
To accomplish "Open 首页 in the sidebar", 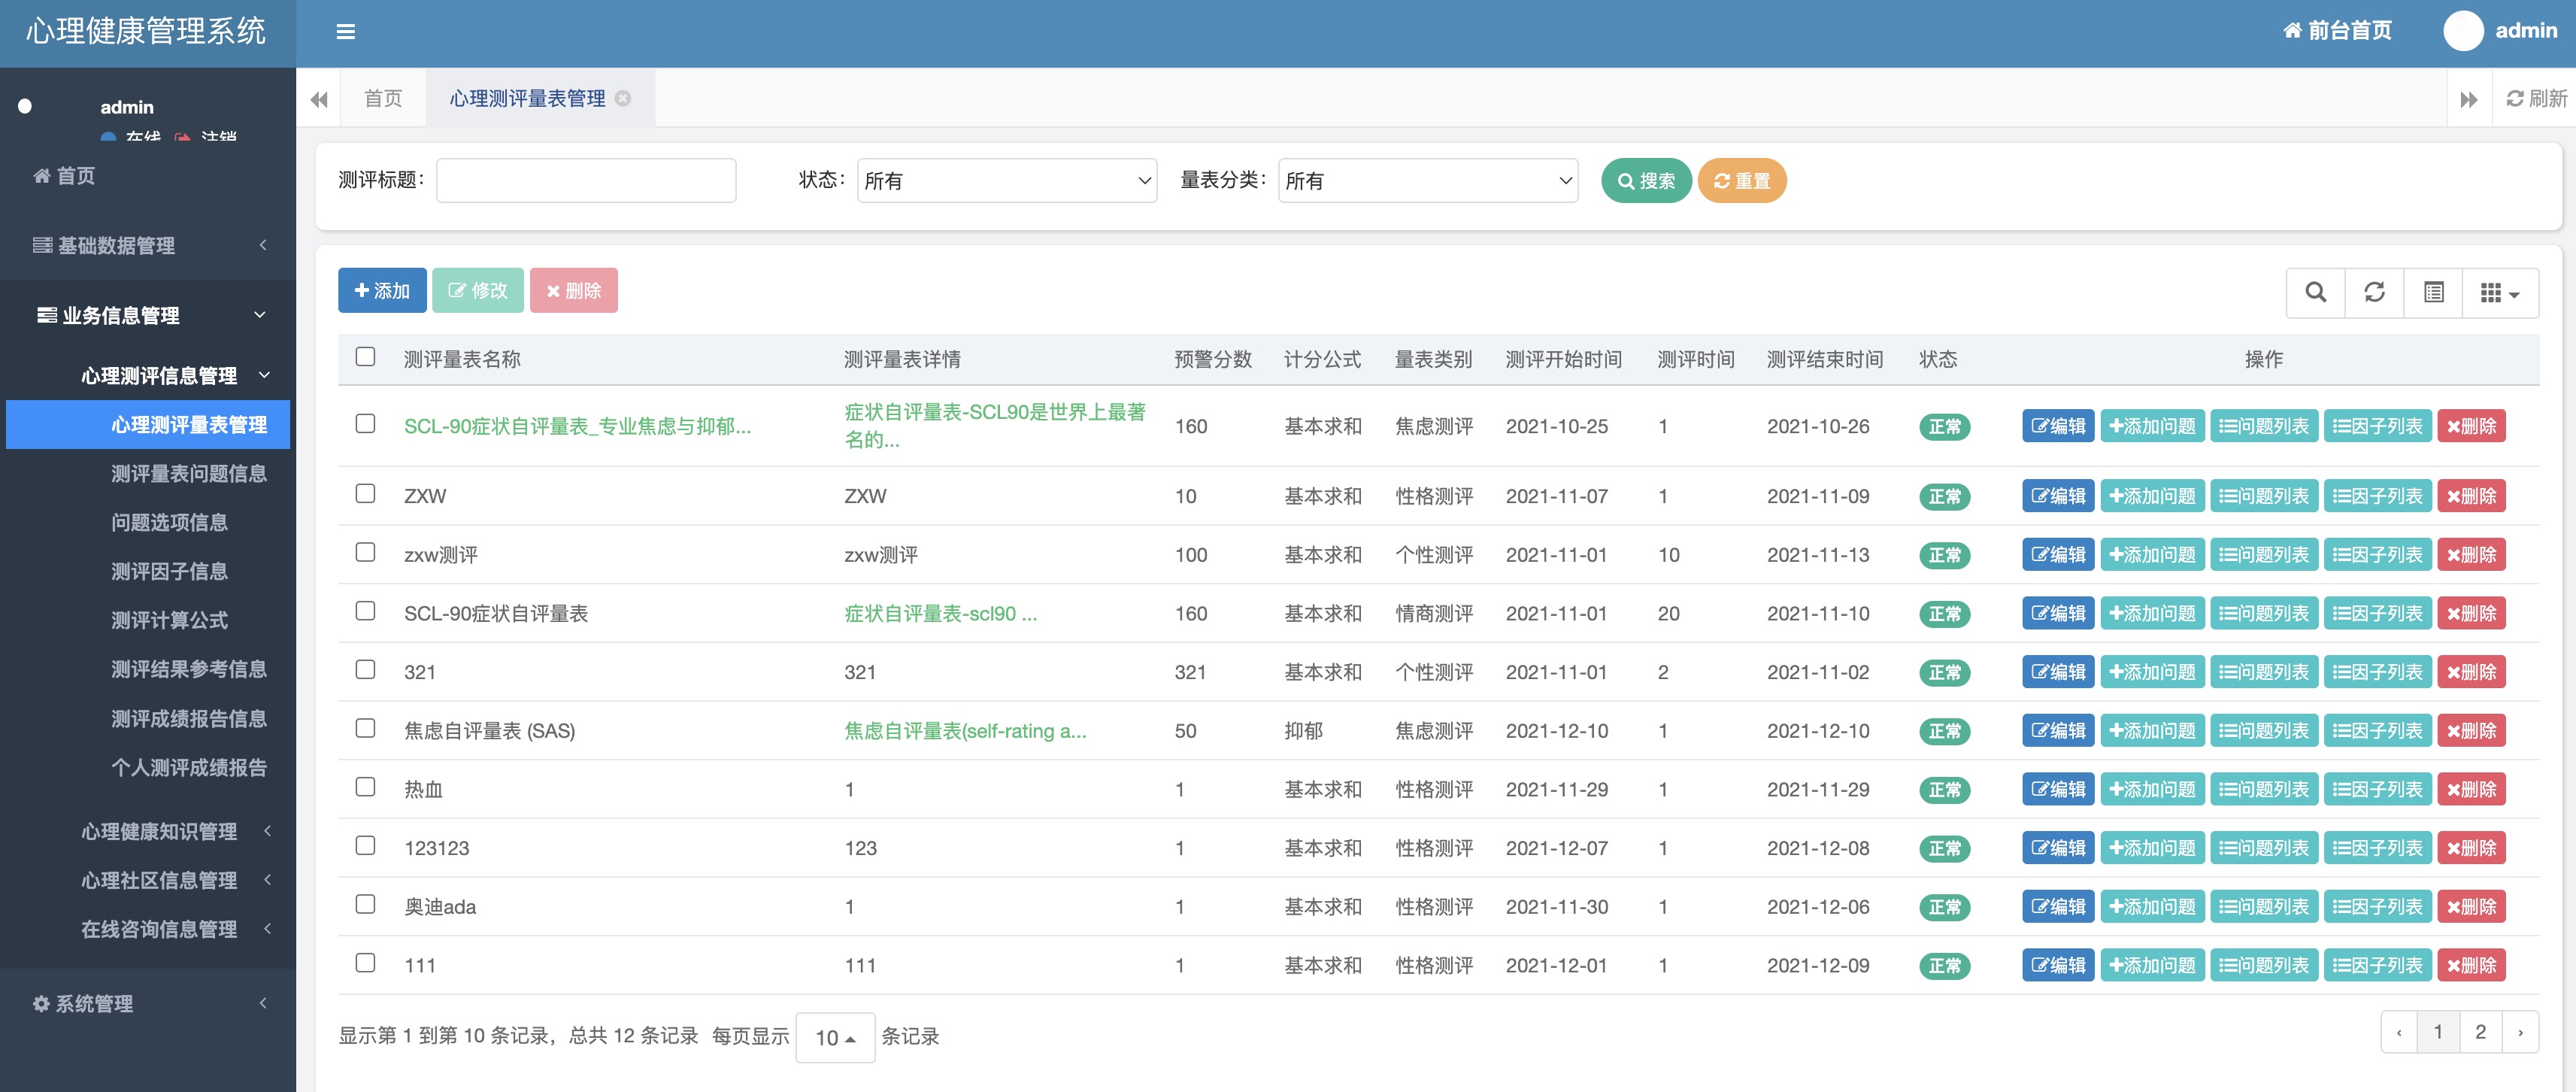I will 148,176.
